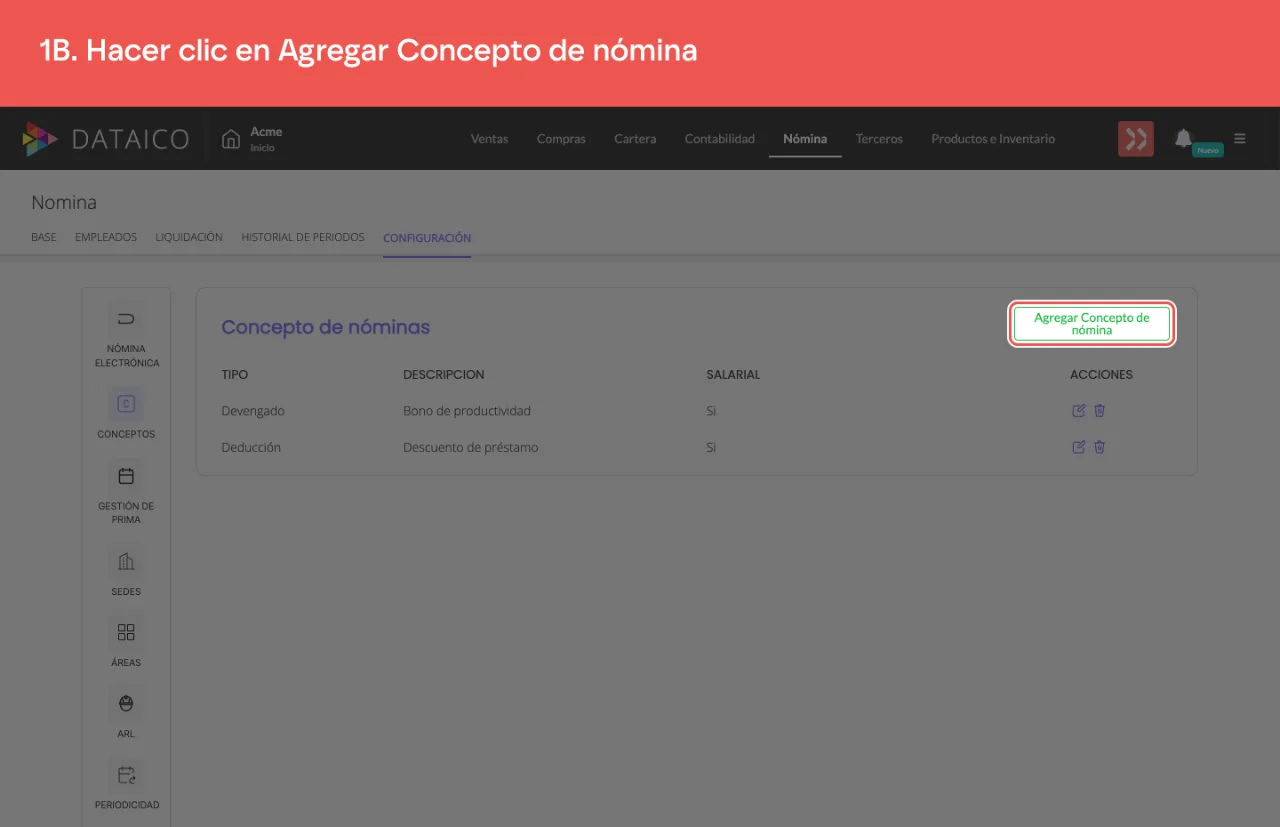The height and width of the screenshot is (827, 1280).
Task: Edit the Bono de productividad concept
Action: [1078, 411]
